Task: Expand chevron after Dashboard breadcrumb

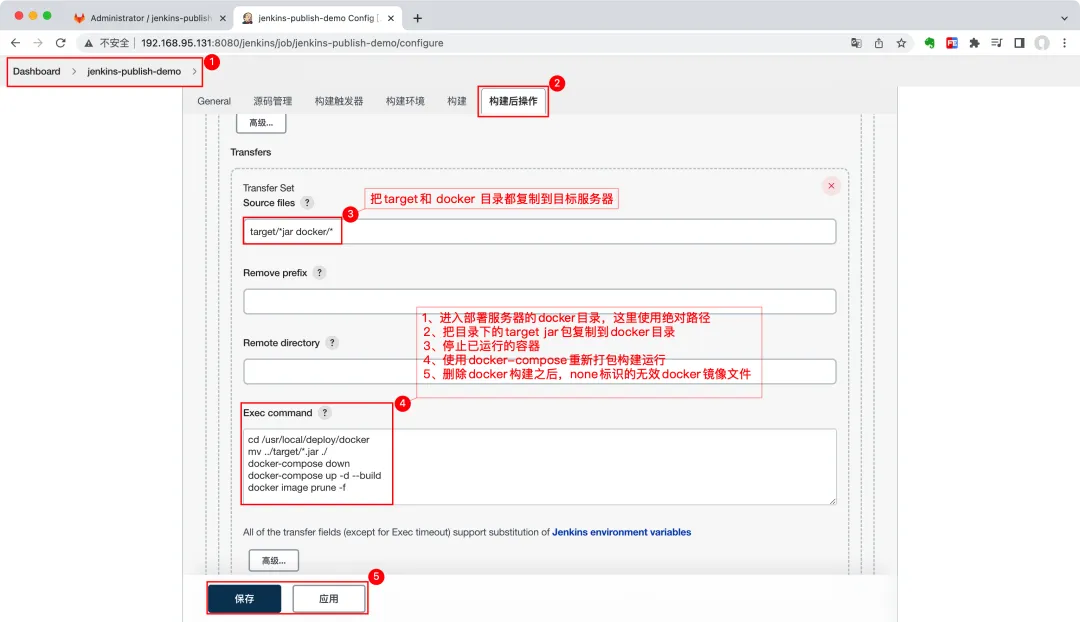Action: tap(74, 72)
